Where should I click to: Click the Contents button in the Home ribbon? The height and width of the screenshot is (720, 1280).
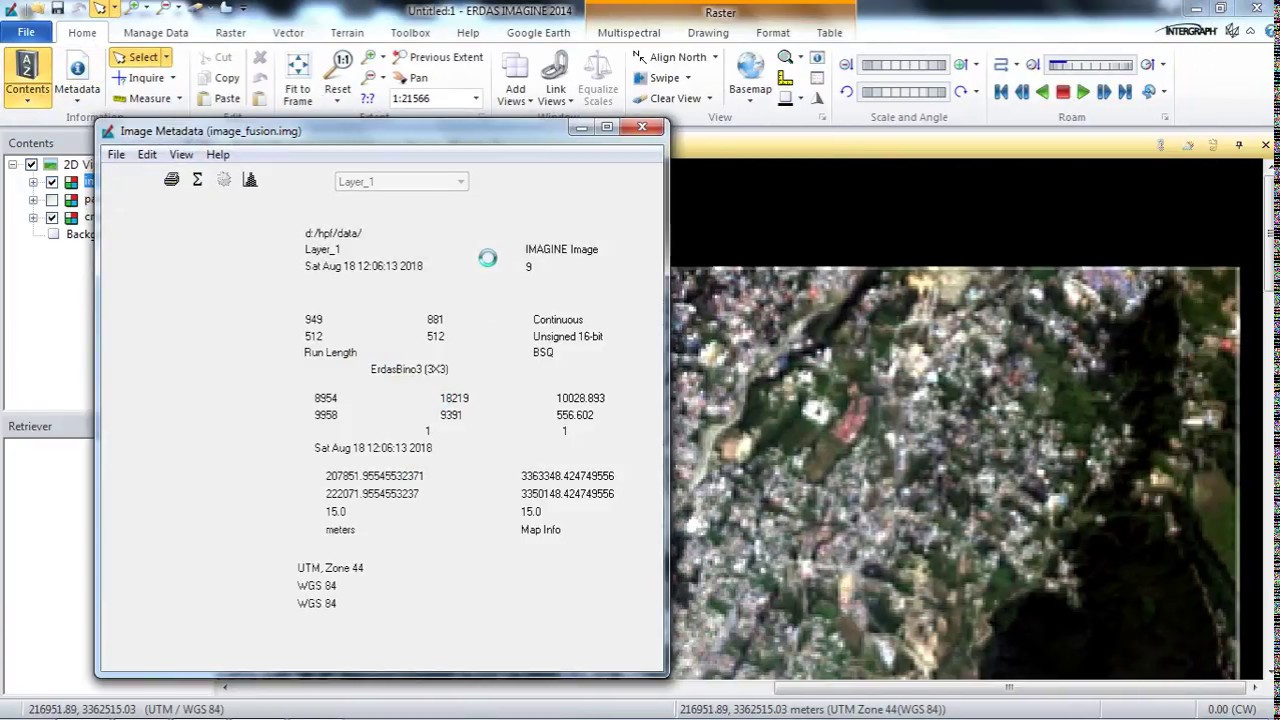[x=27, y=76]
